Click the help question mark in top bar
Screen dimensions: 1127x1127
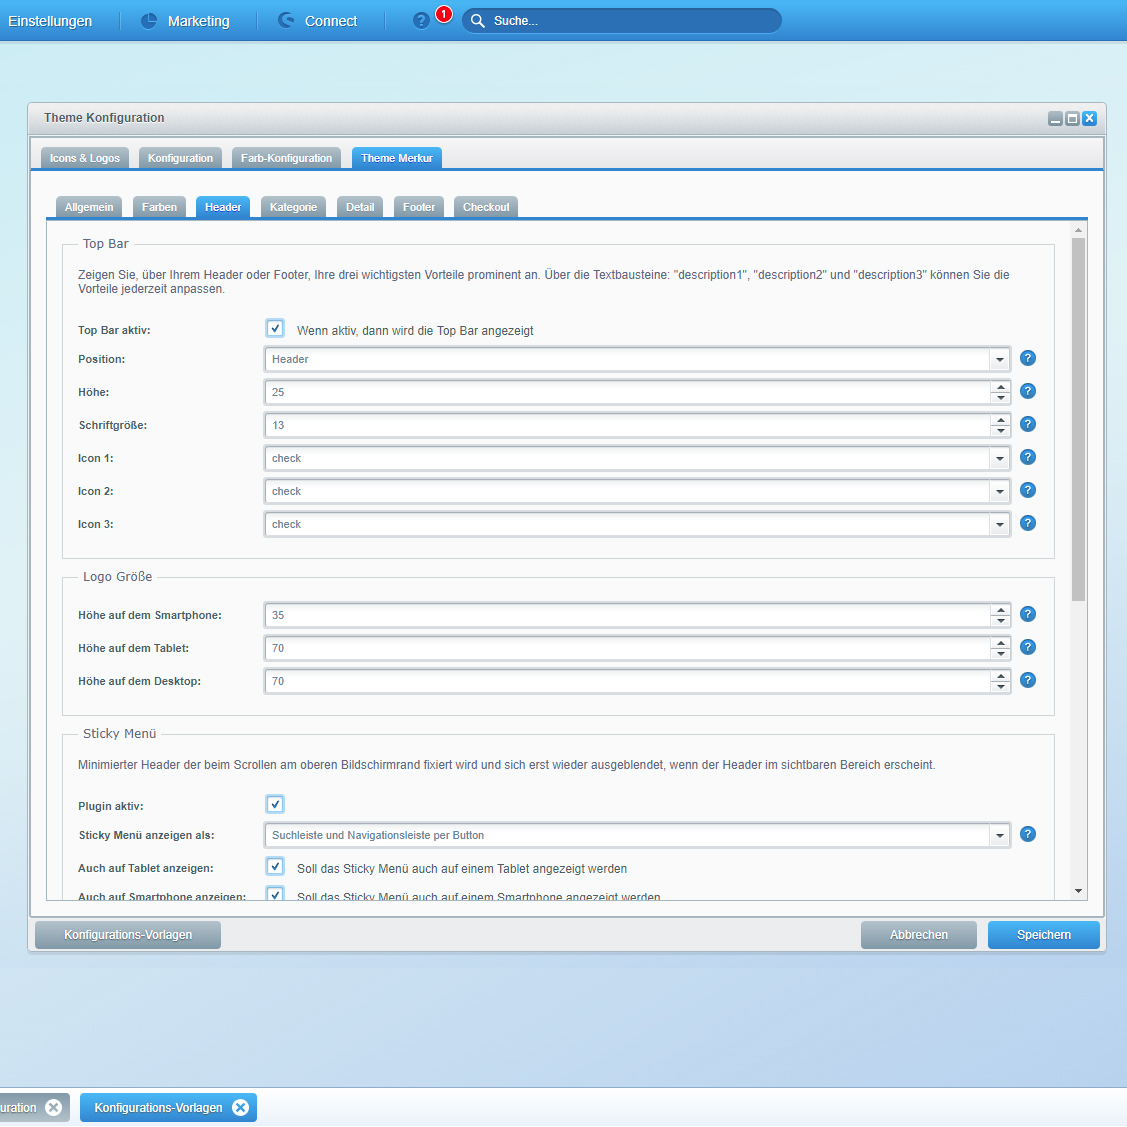[x=421, y=21]
